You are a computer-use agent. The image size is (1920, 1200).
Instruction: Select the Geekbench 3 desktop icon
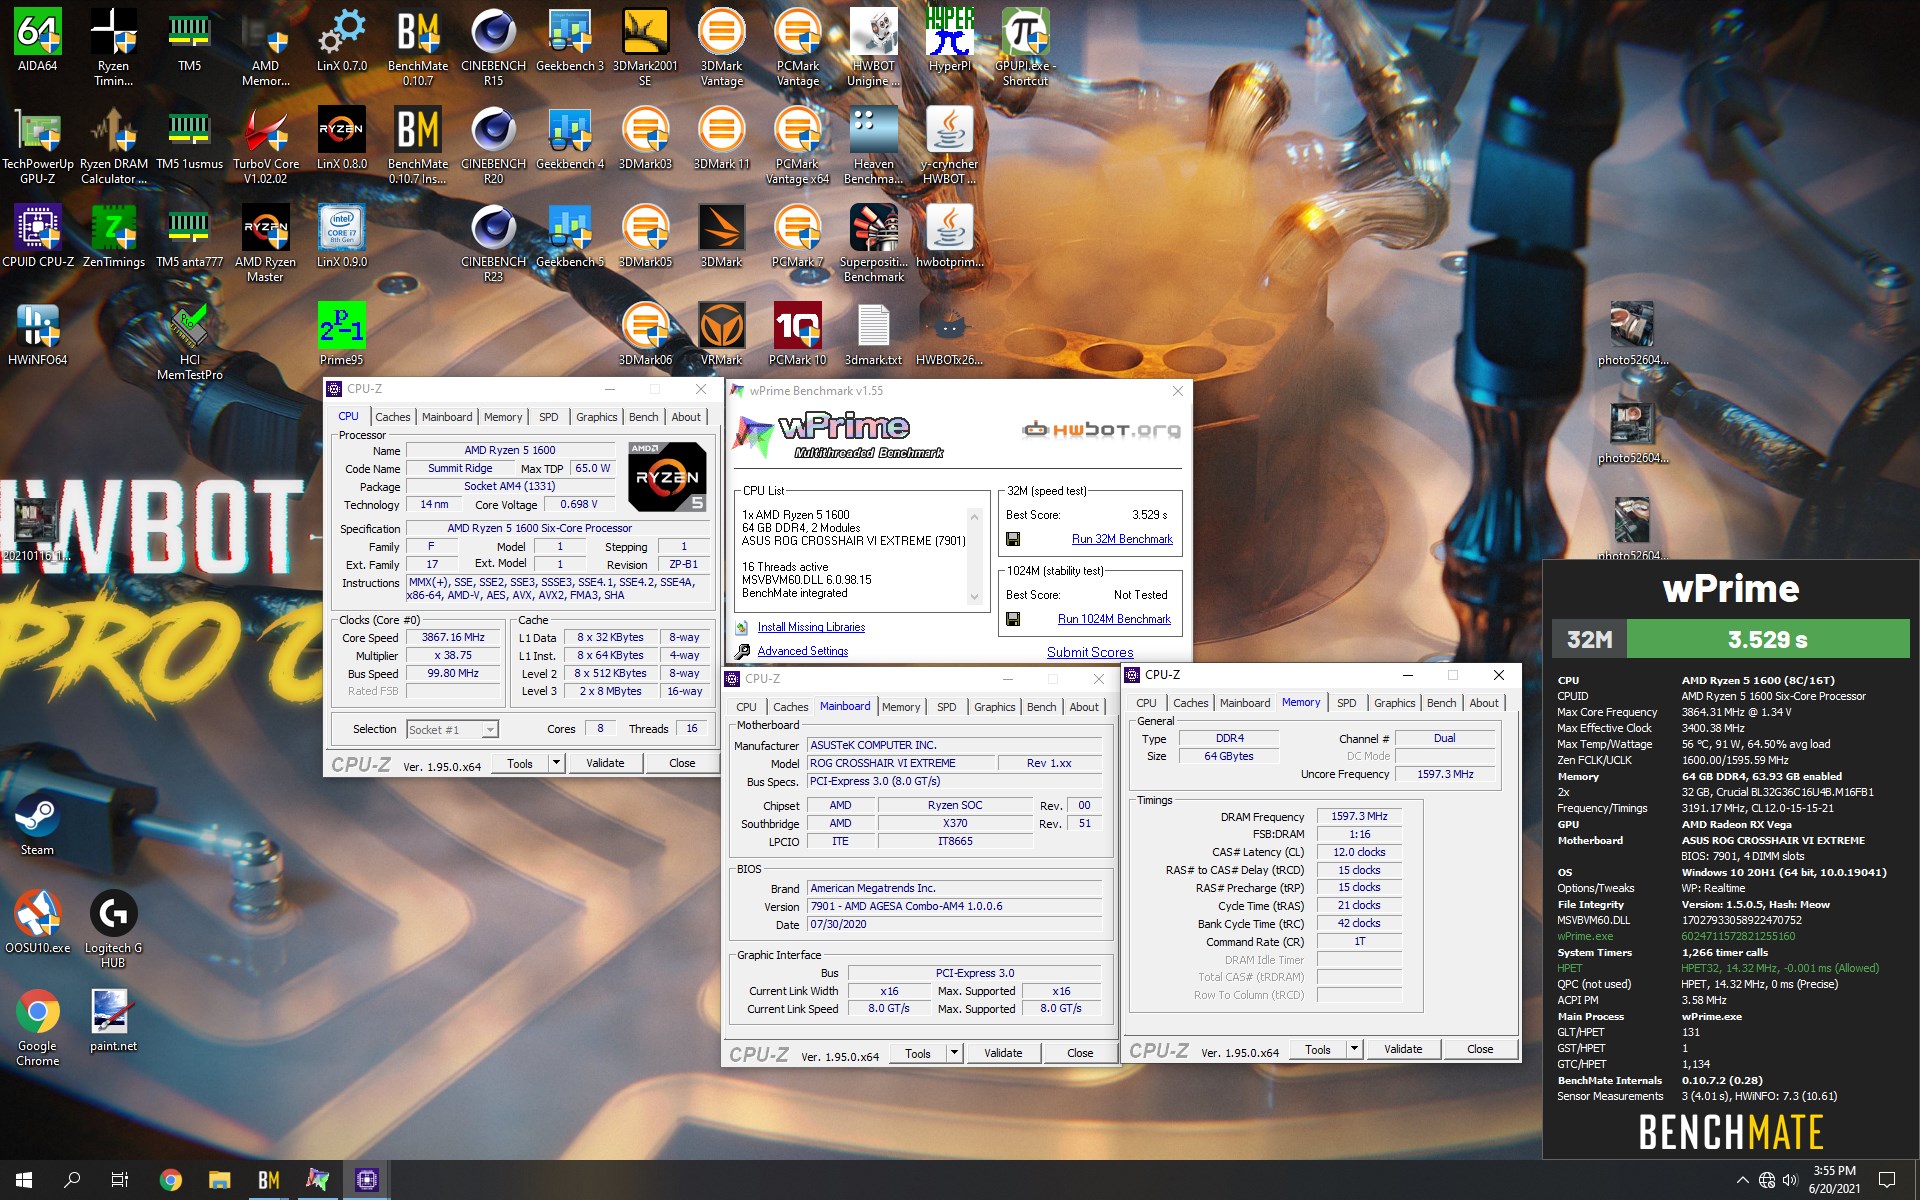click(570, 40)
